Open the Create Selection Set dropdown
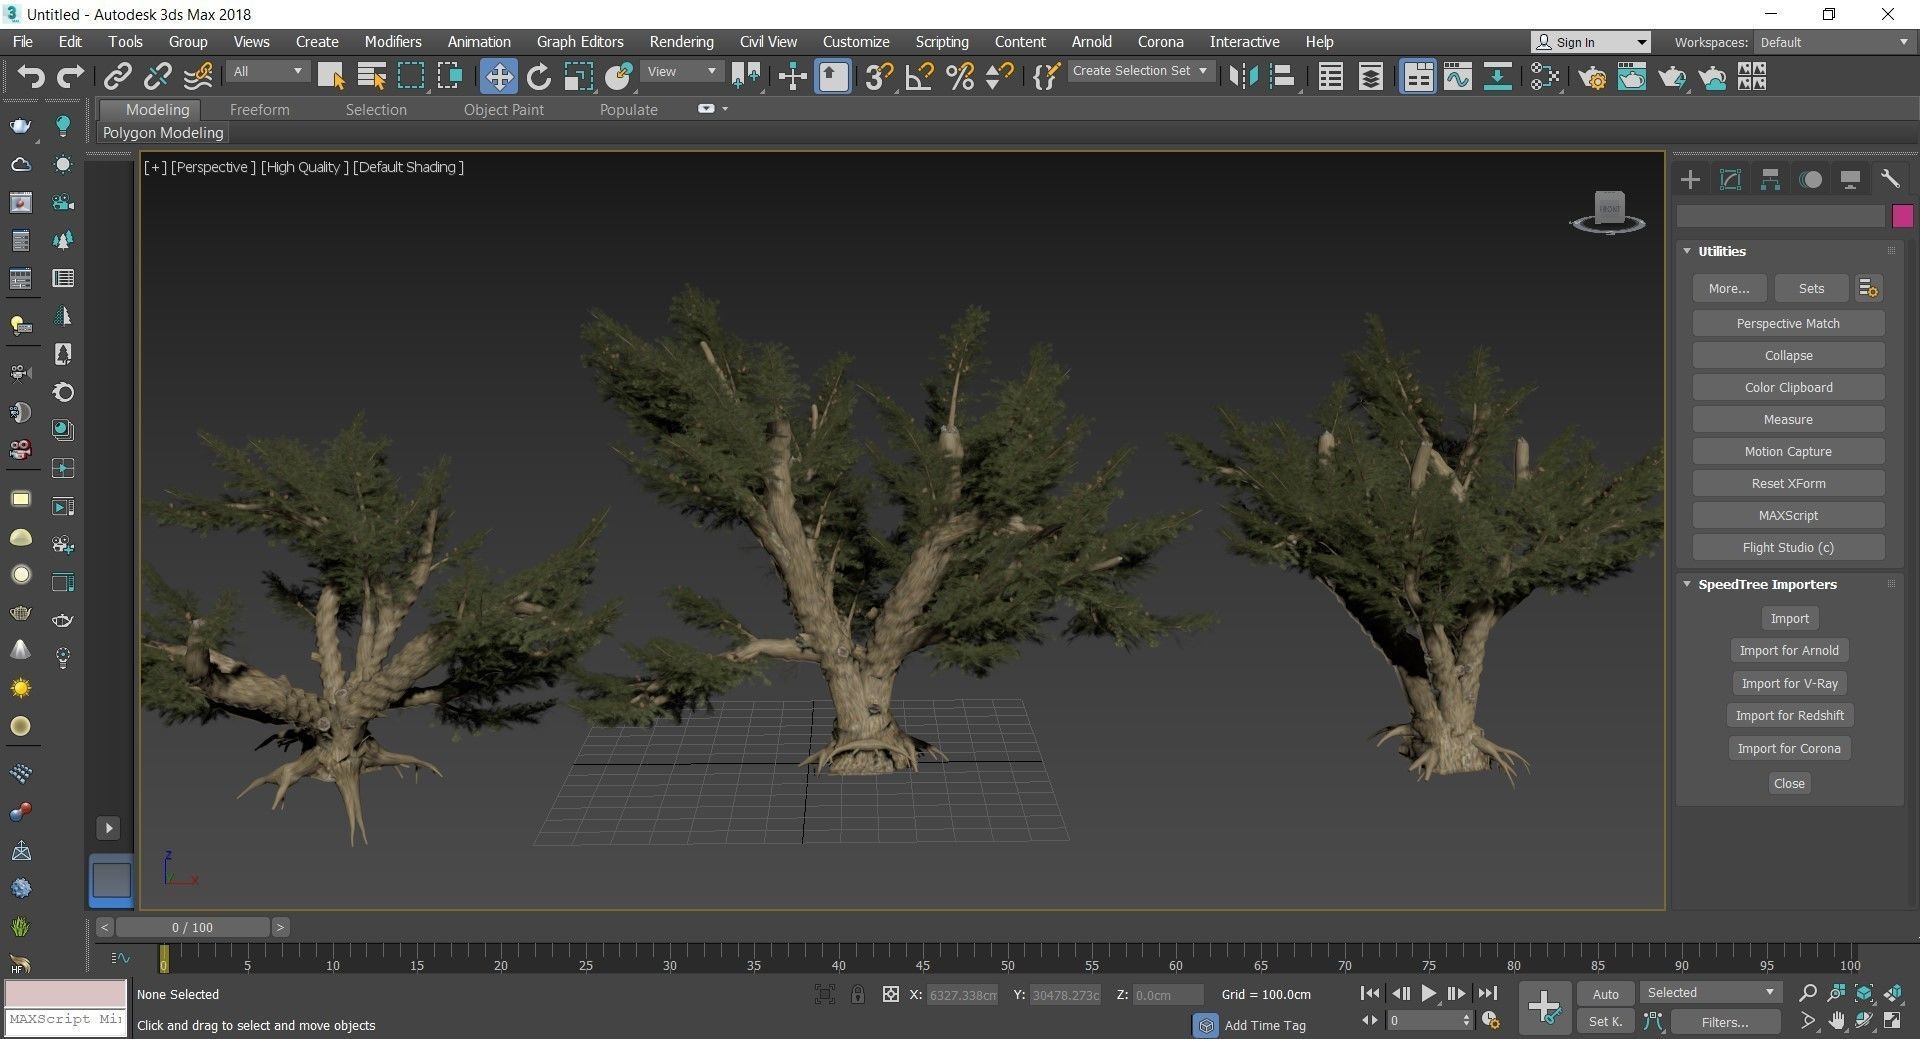The height and width of the screenshot is (1039, 1920). pyautogui.click(x=1140, y=71)
